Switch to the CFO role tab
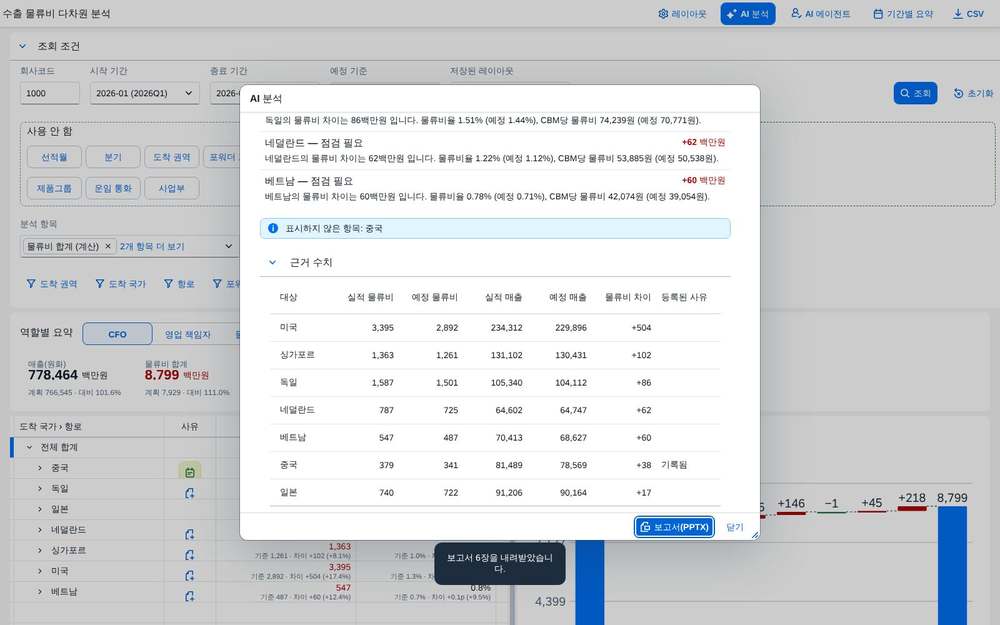Image resolution: width=1000 pixels, height=625 pixels. click(117, 334)
